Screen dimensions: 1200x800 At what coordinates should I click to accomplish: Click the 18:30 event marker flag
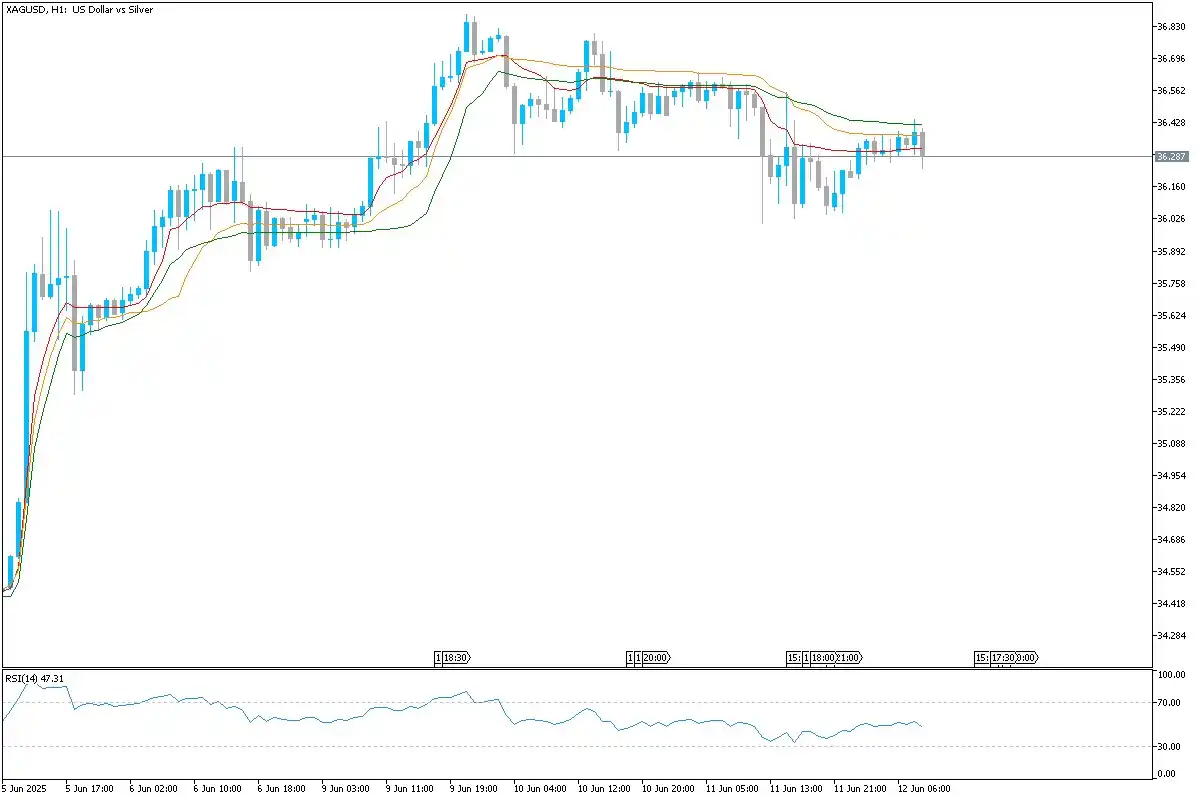[456, 658]
